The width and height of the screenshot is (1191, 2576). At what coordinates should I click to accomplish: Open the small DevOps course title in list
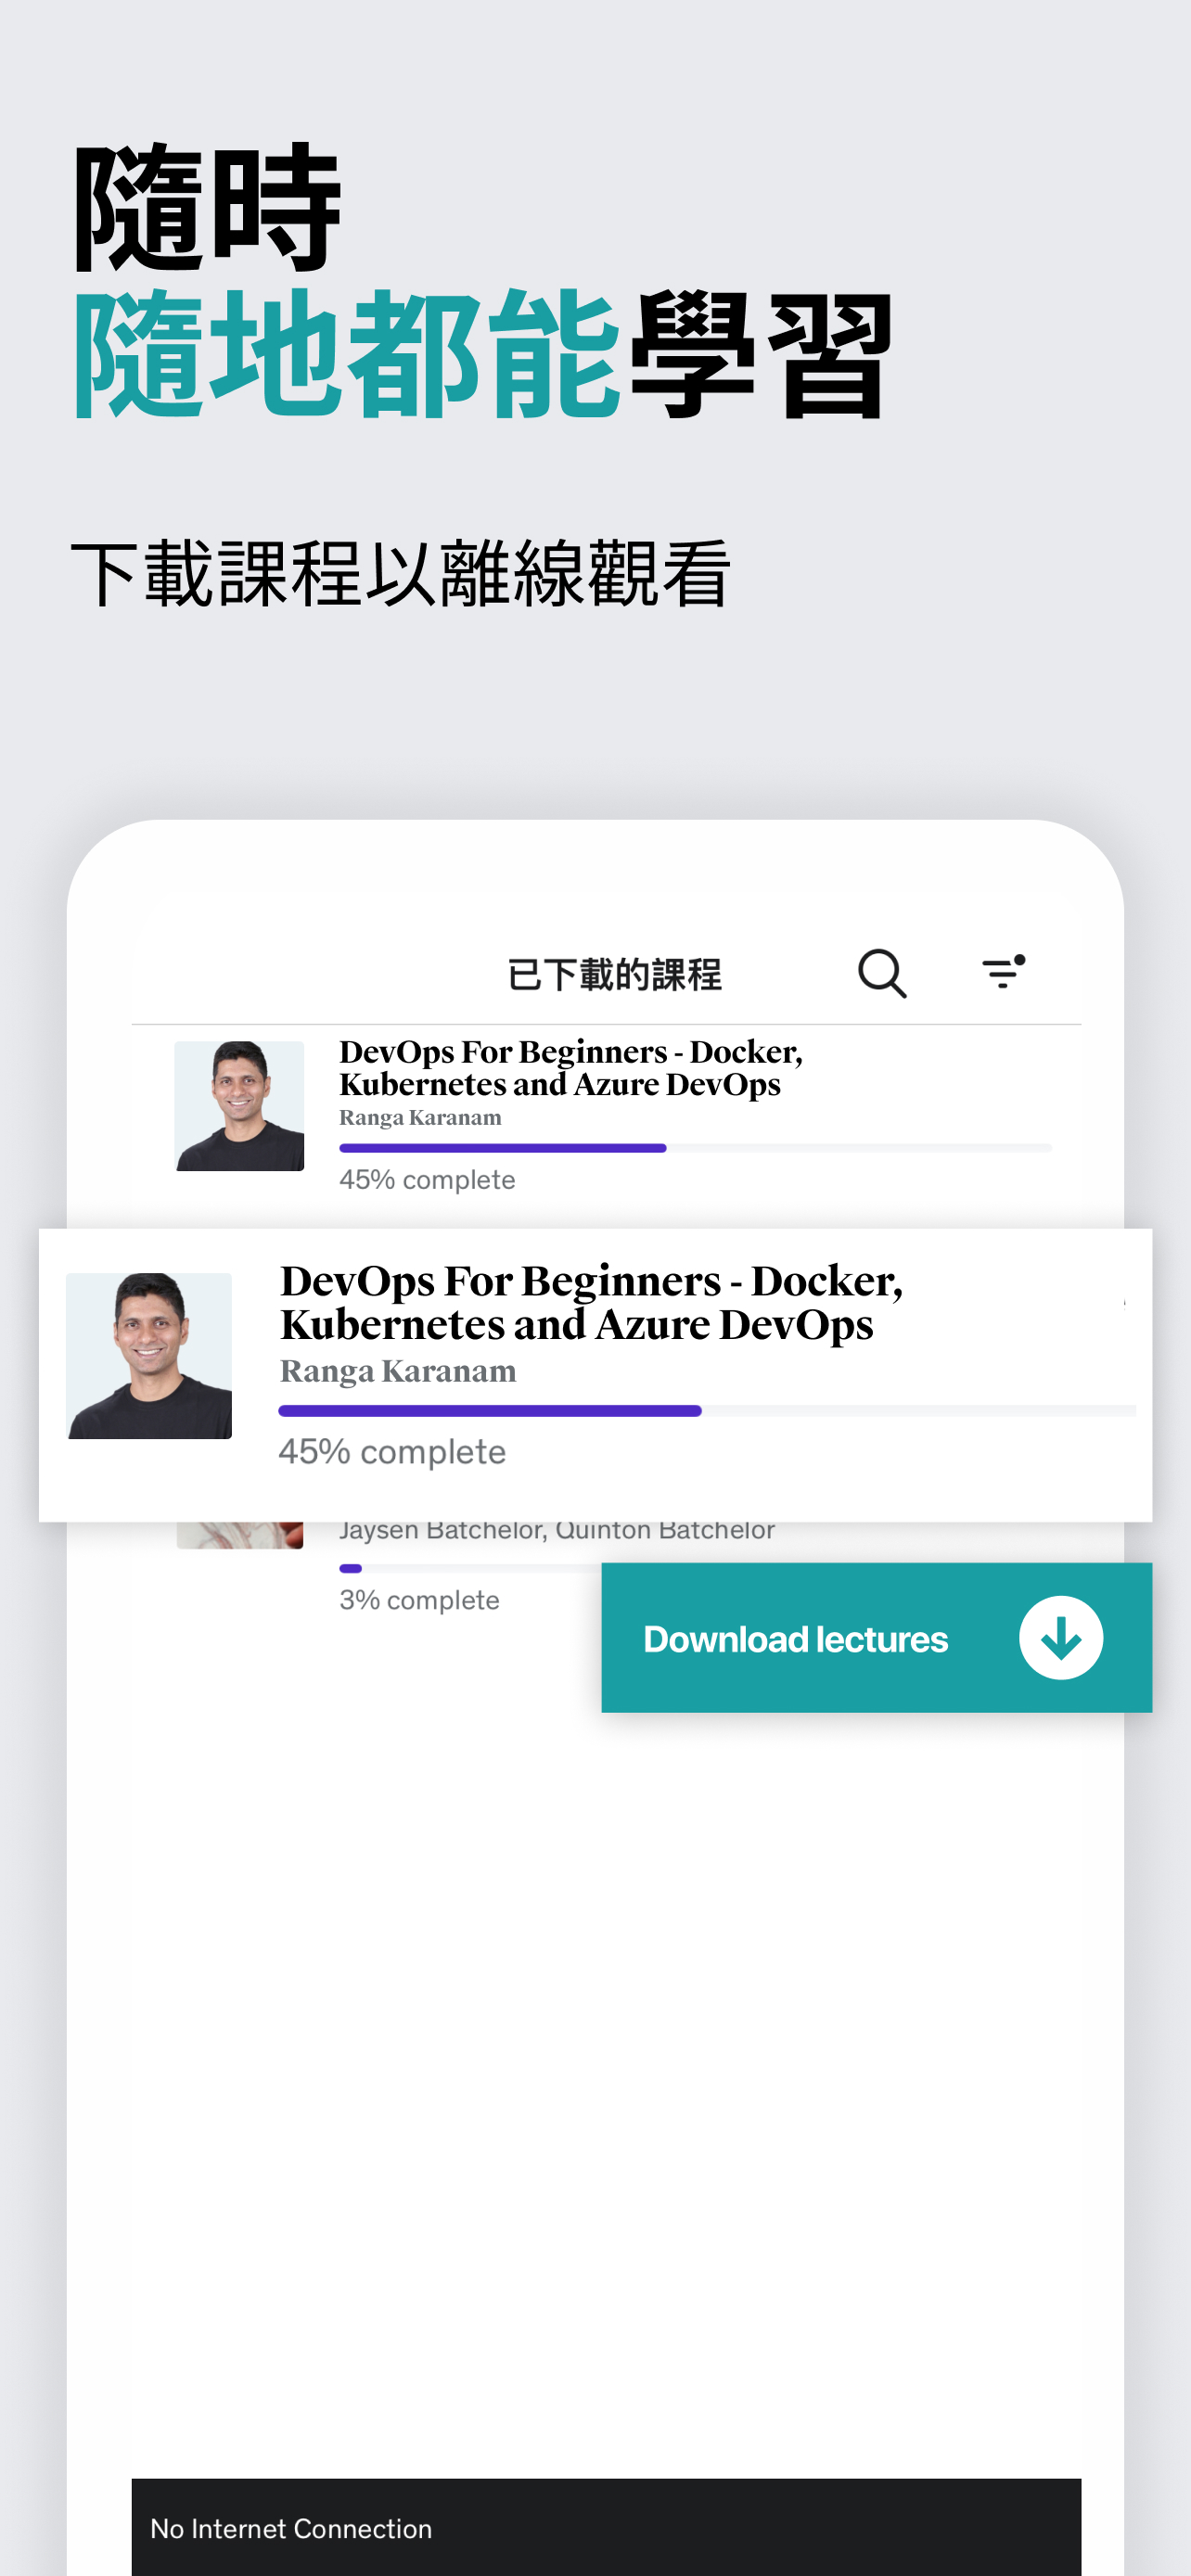(570, 1068)
